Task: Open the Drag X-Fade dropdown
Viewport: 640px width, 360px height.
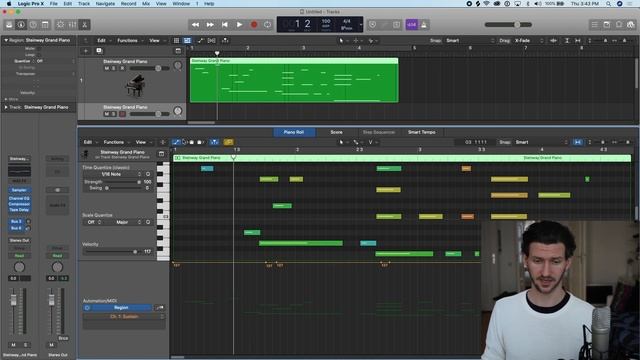Action: coord(529,40)
